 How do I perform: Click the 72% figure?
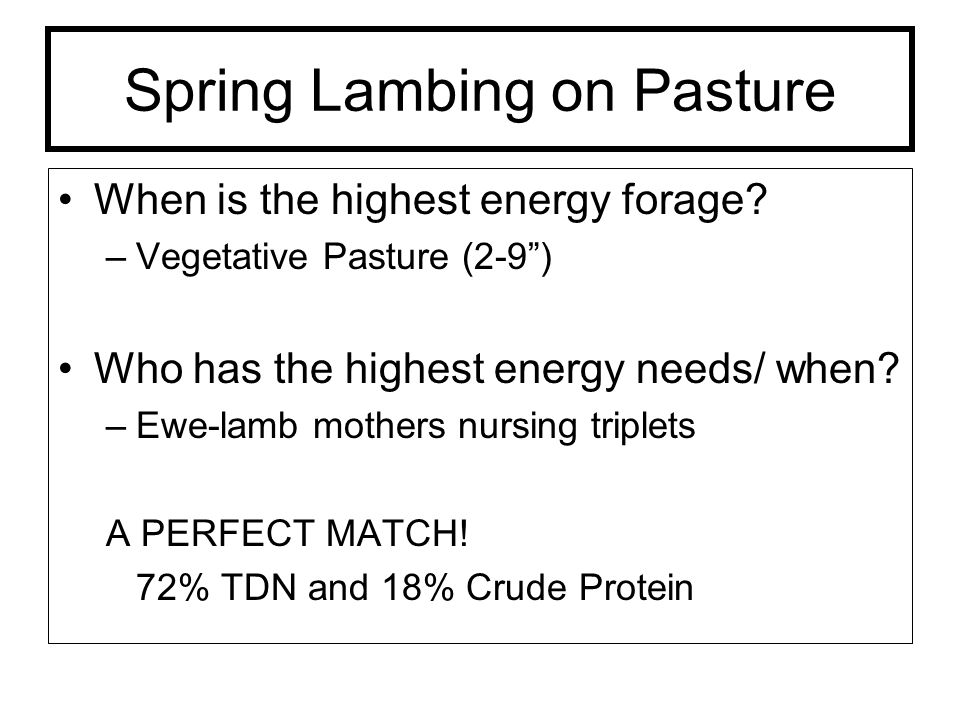[x=172, y=587]
